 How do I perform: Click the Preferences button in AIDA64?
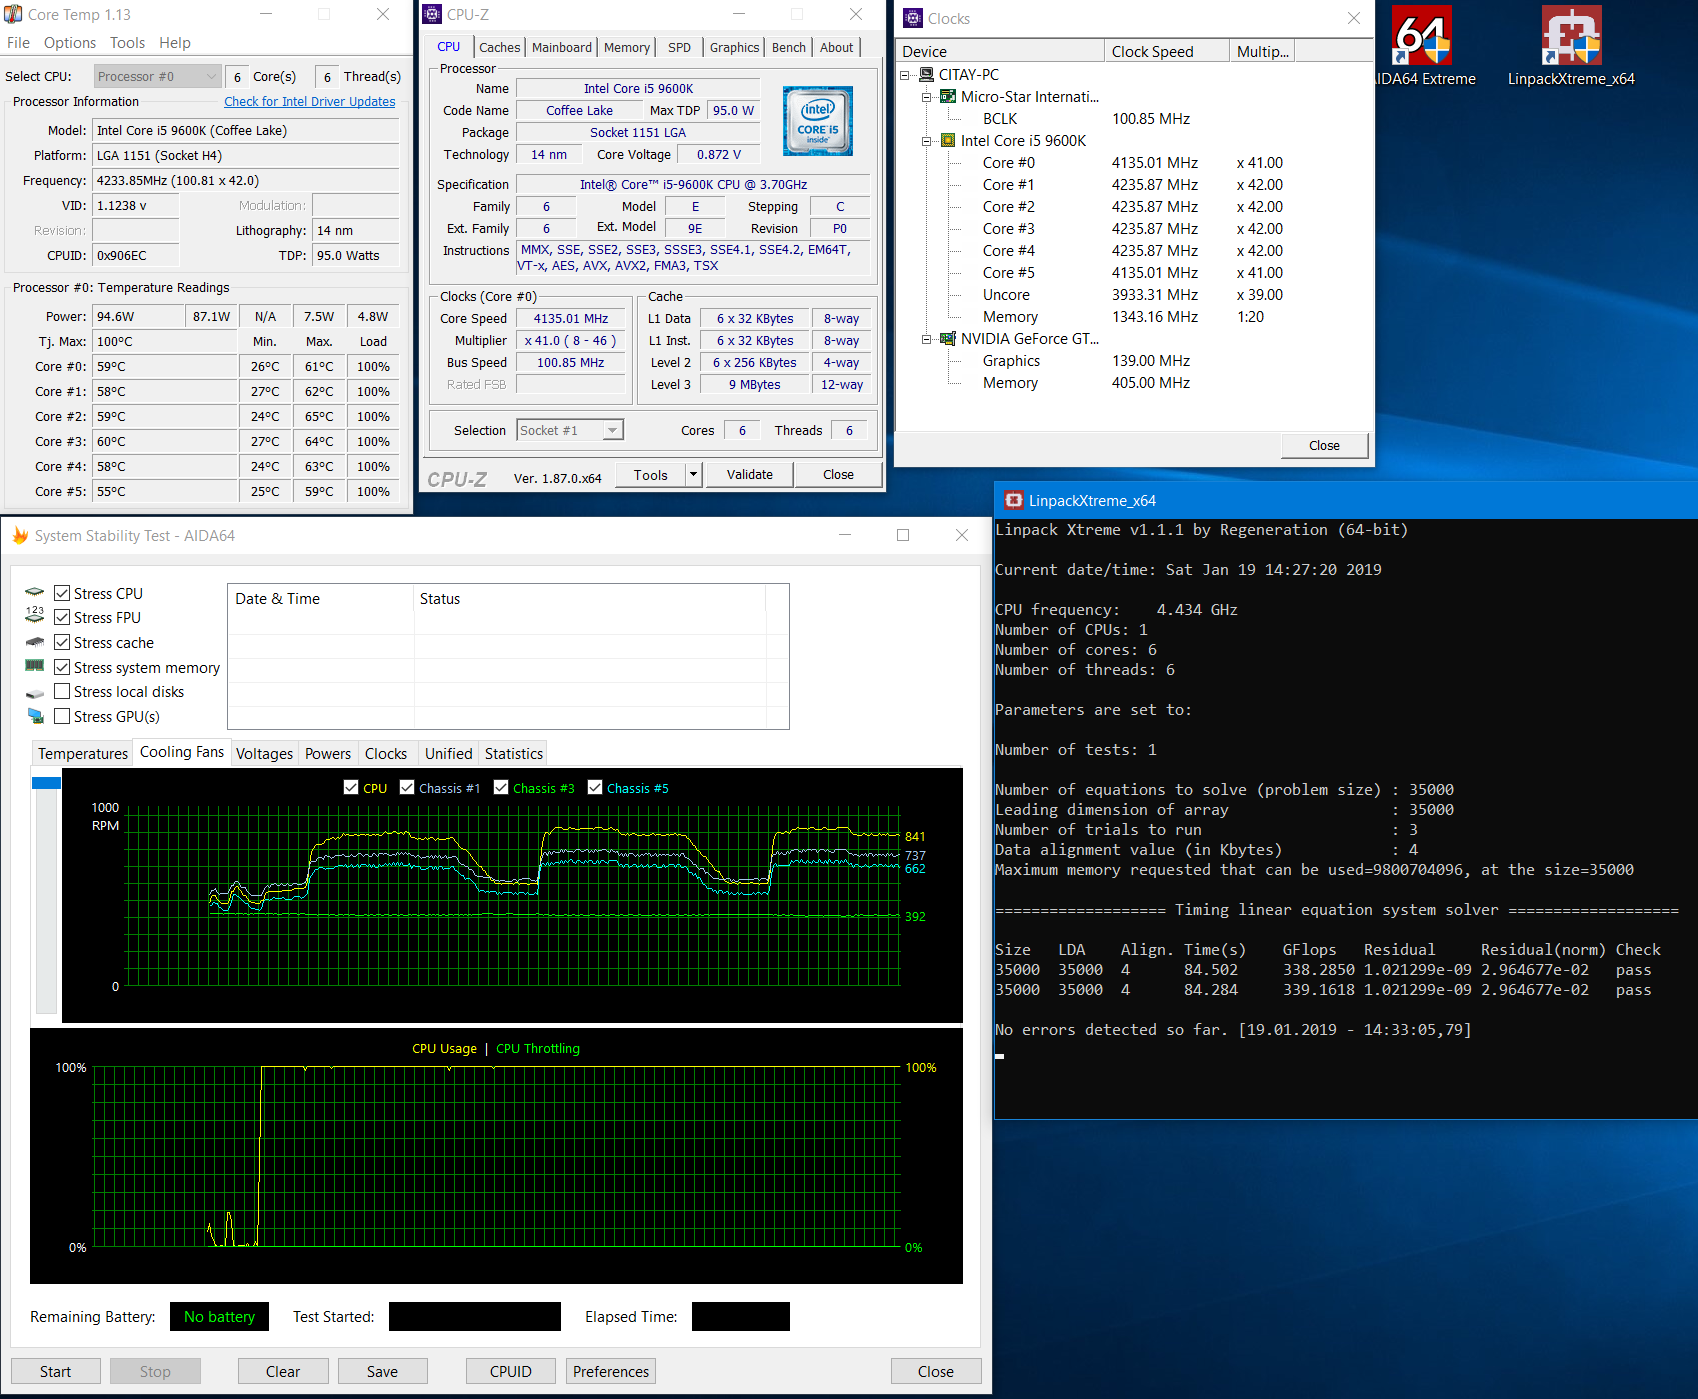(611, 1371)
